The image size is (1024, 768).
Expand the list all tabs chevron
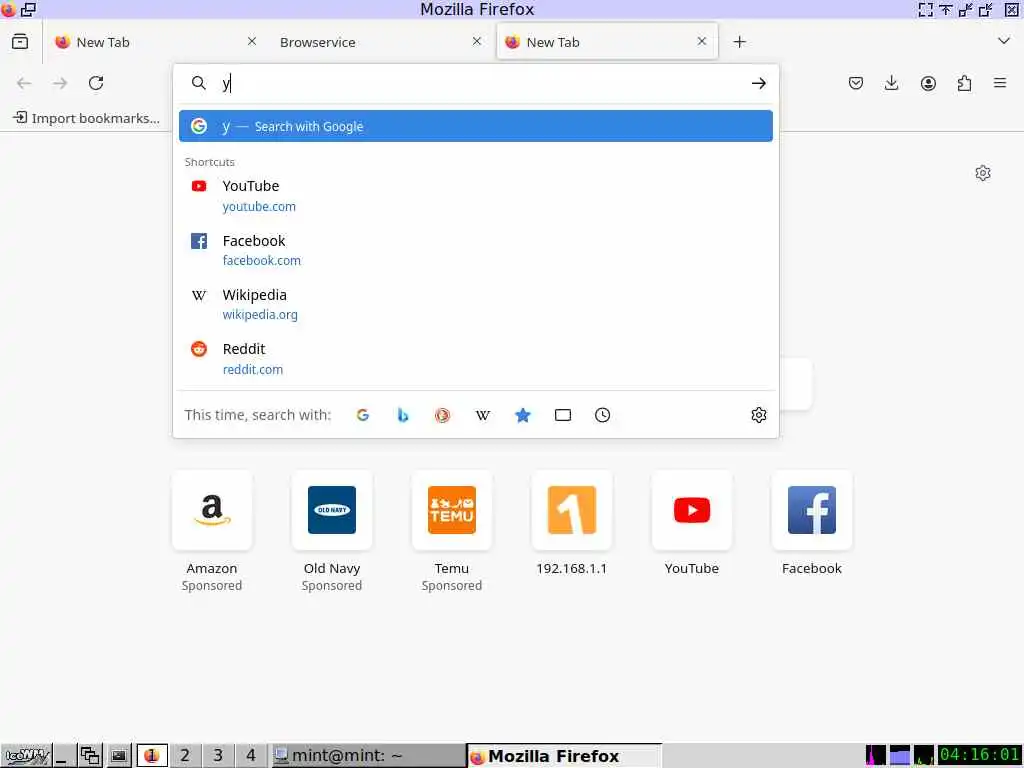(1004, 41)
